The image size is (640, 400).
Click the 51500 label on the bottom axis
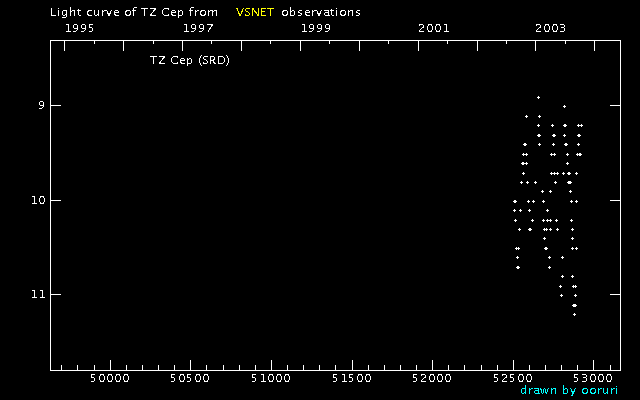pos(352,379)
